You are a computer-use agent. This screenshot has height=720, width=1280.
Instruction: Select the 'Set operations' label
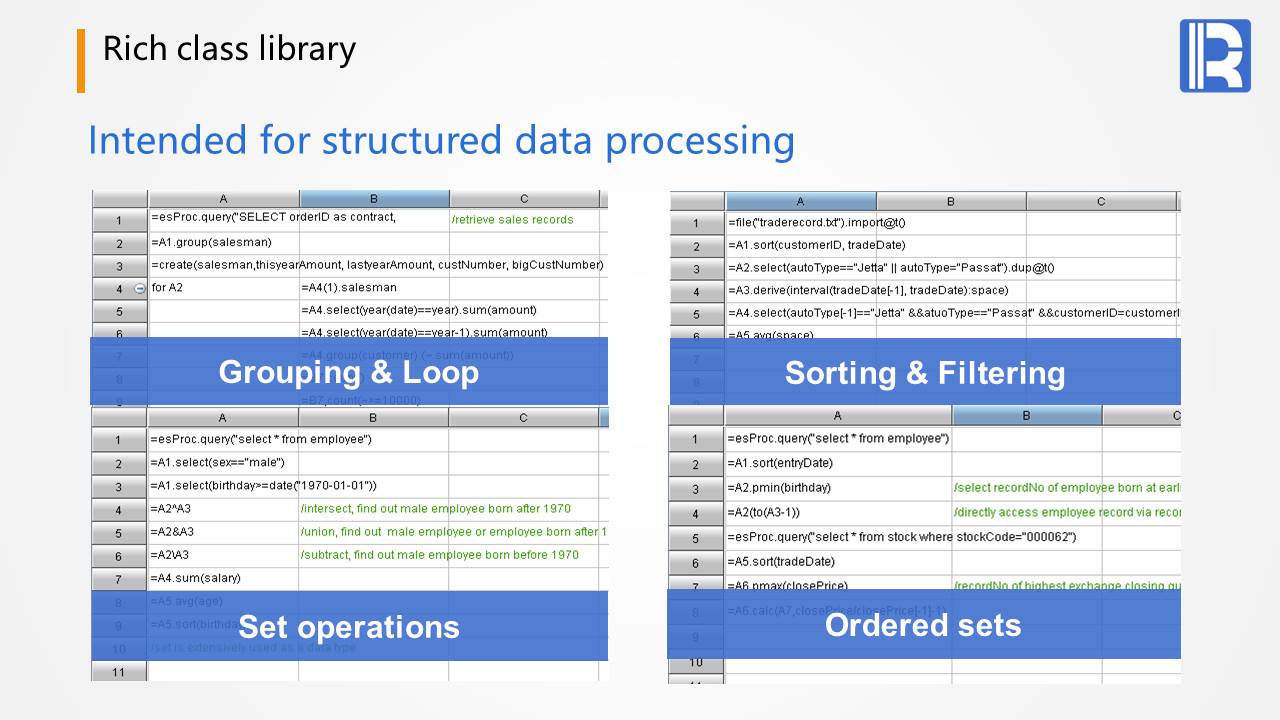click(349, 626)
